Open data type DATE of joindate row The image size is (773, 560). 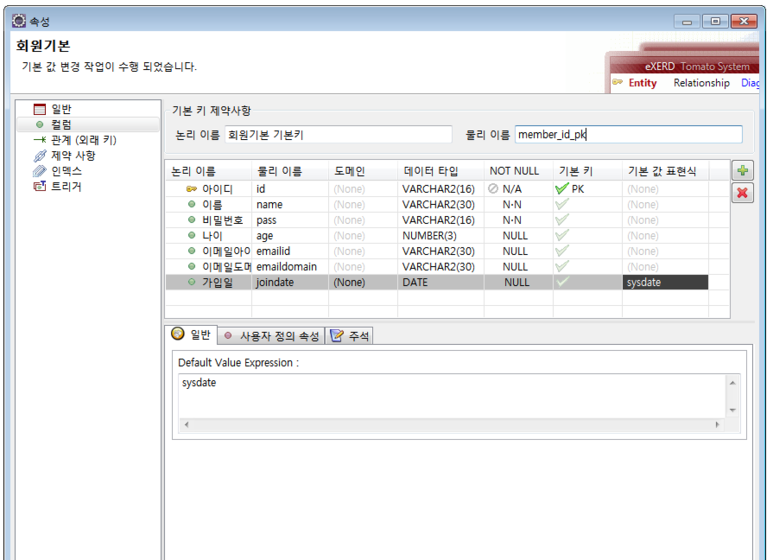[x=441, y=282]
